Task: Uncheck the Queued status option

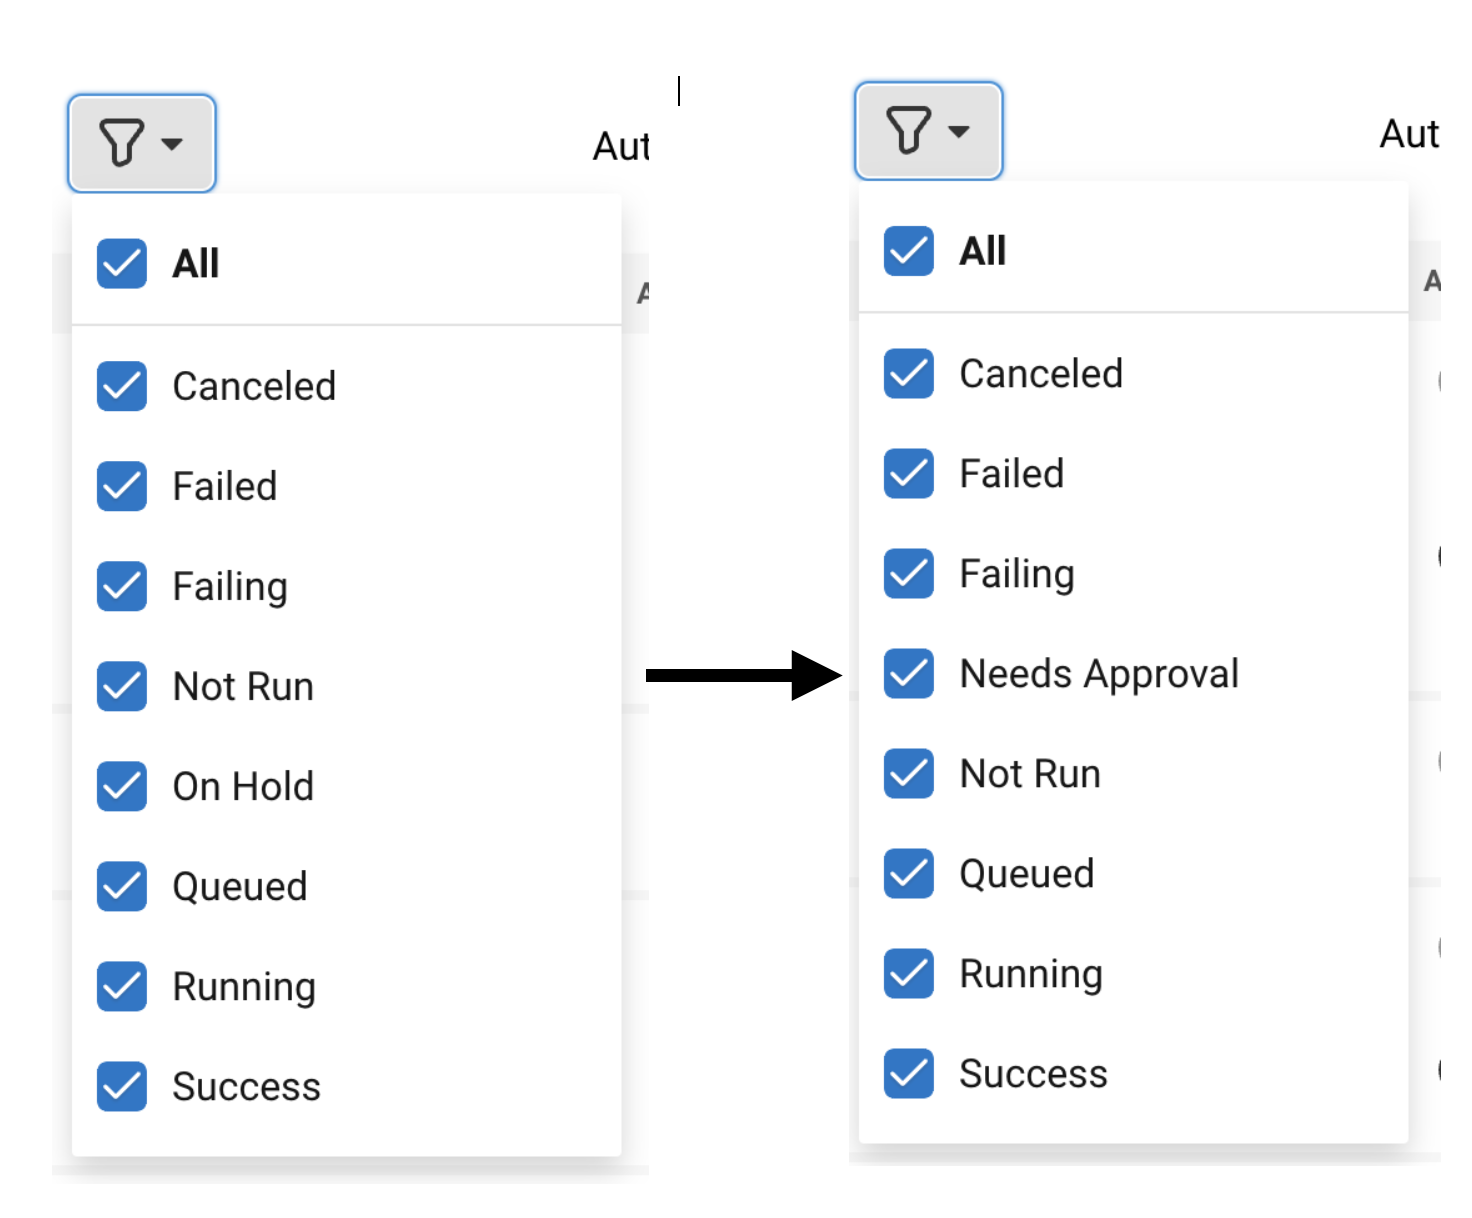Action: click(x=121, y=886)
